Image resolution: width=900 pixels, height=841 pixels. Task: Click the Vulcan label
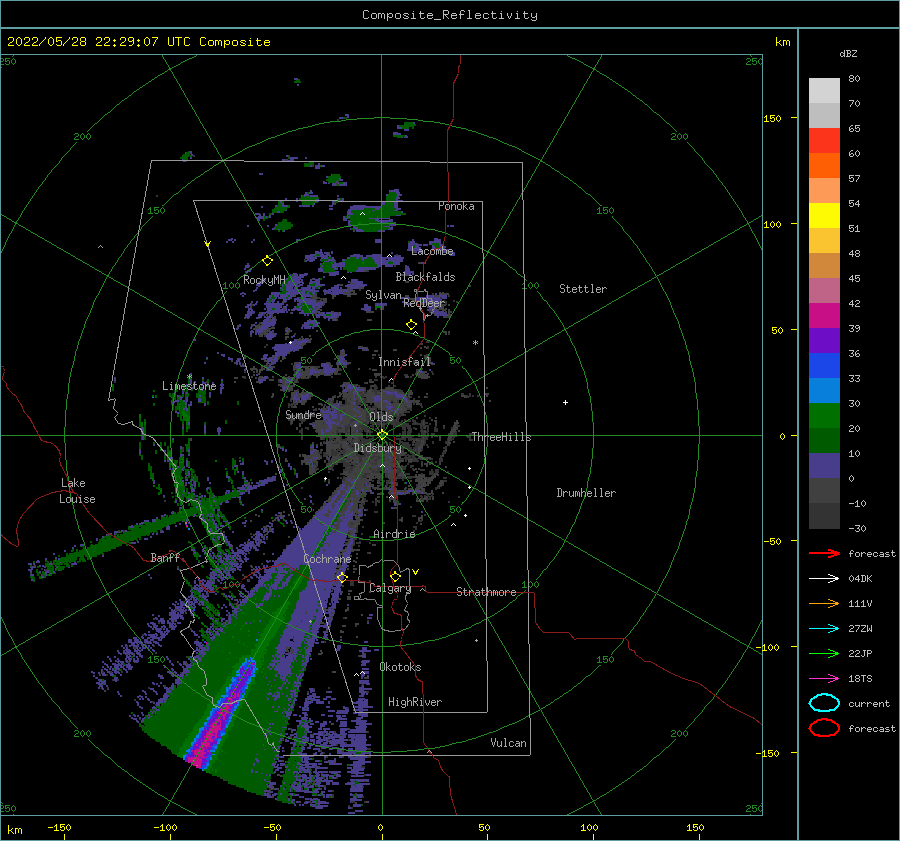[x=508, y=743]
